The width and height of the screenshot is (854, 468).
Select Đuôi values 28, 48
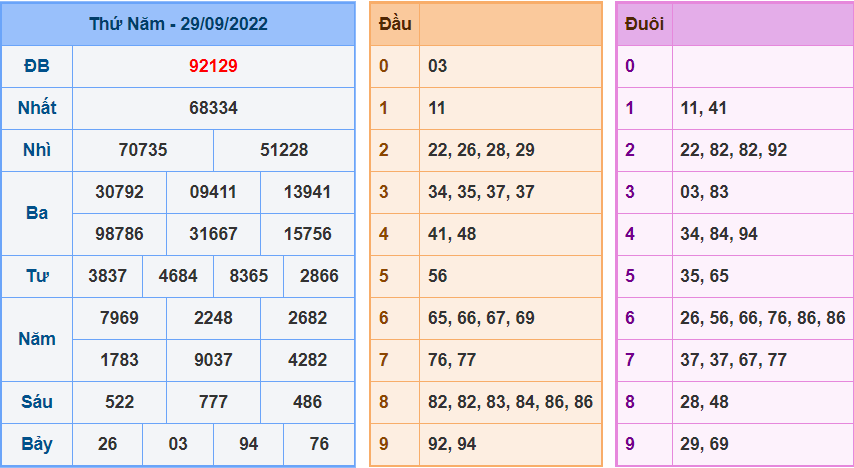(704, 402)
